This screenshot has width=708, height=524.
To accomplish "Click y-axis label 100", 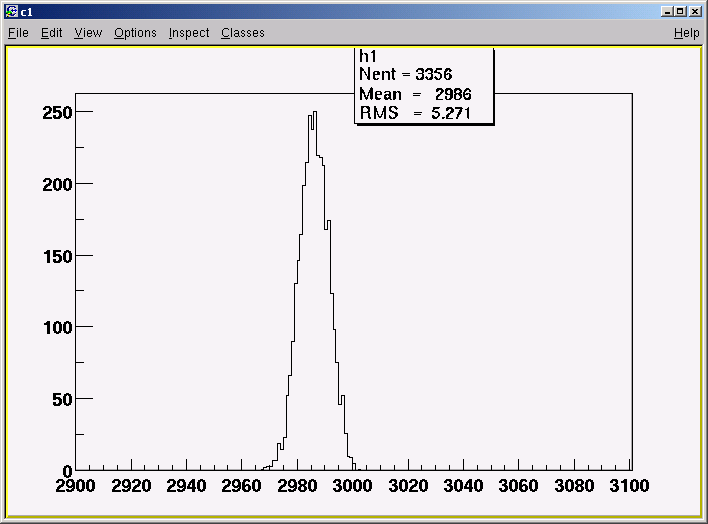I will tap(57, 328).
